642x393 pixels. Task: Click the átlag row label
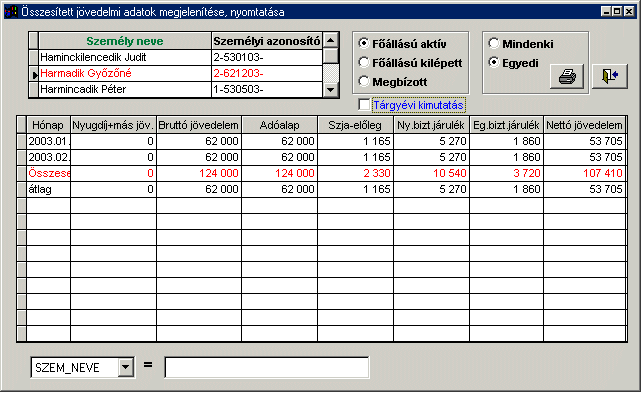tap(48, 189)
